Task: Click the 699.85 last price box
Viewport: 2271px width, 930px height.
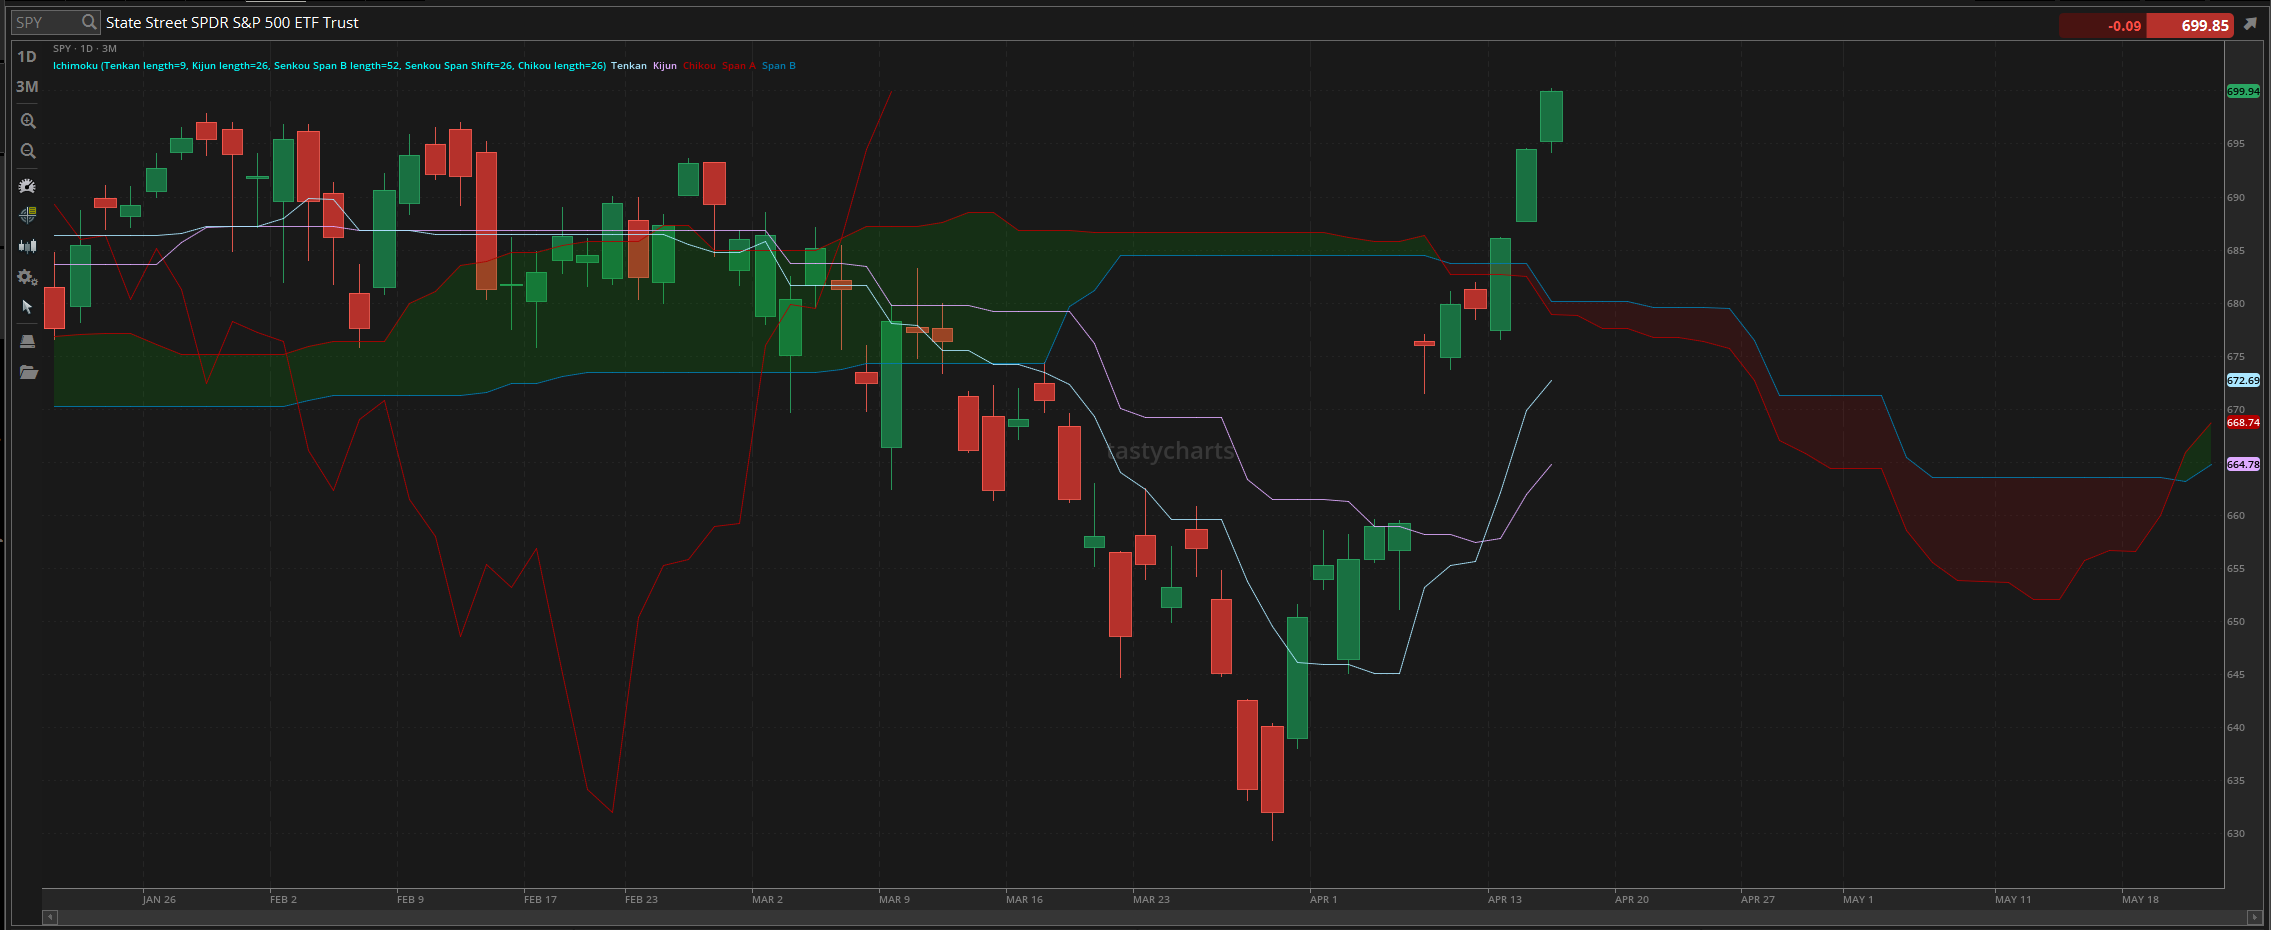Action: (2190, 26)
